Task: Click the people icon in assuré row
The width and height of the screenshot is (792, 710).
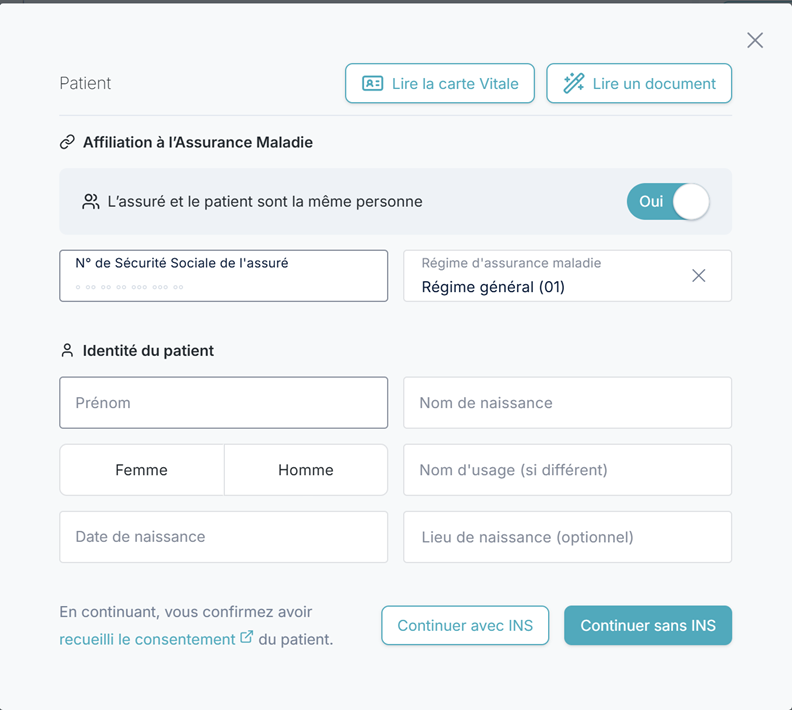Action: [91, 201]
